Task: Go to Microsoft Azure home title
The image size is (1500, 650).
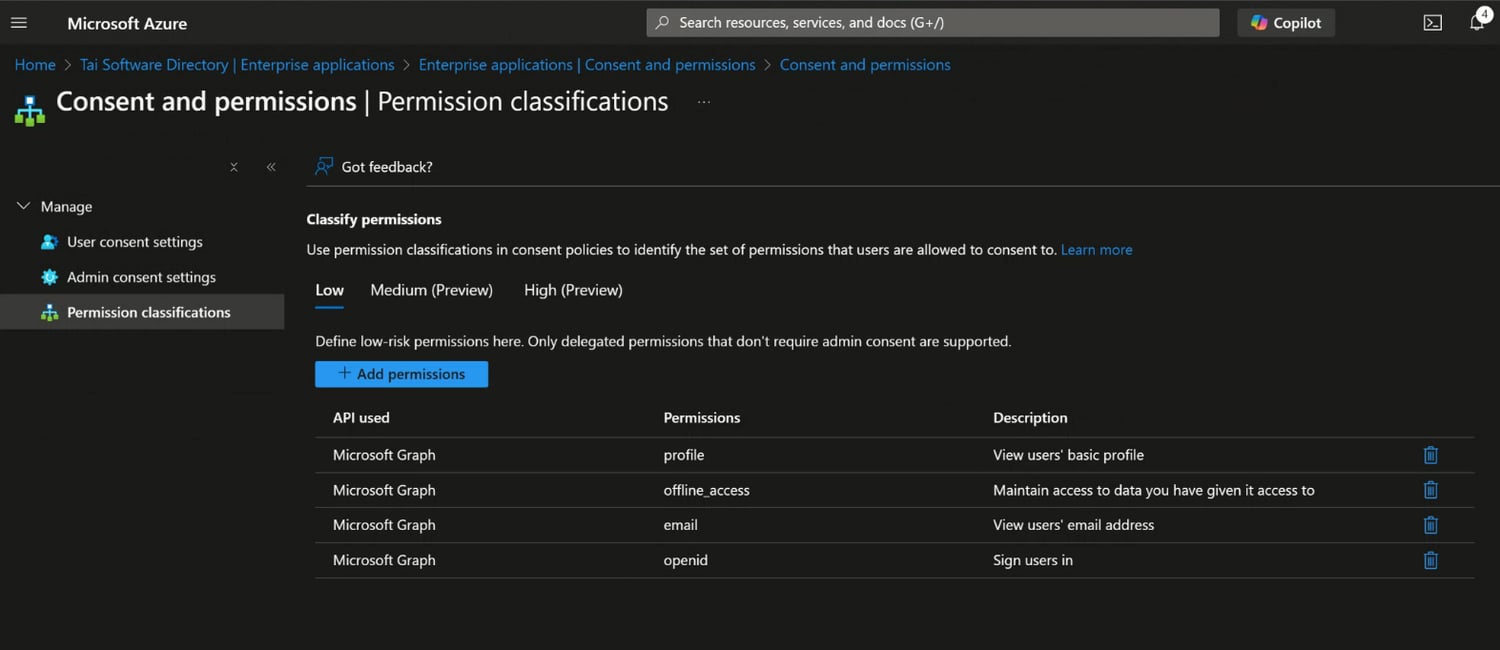Action: pos(127,23)
